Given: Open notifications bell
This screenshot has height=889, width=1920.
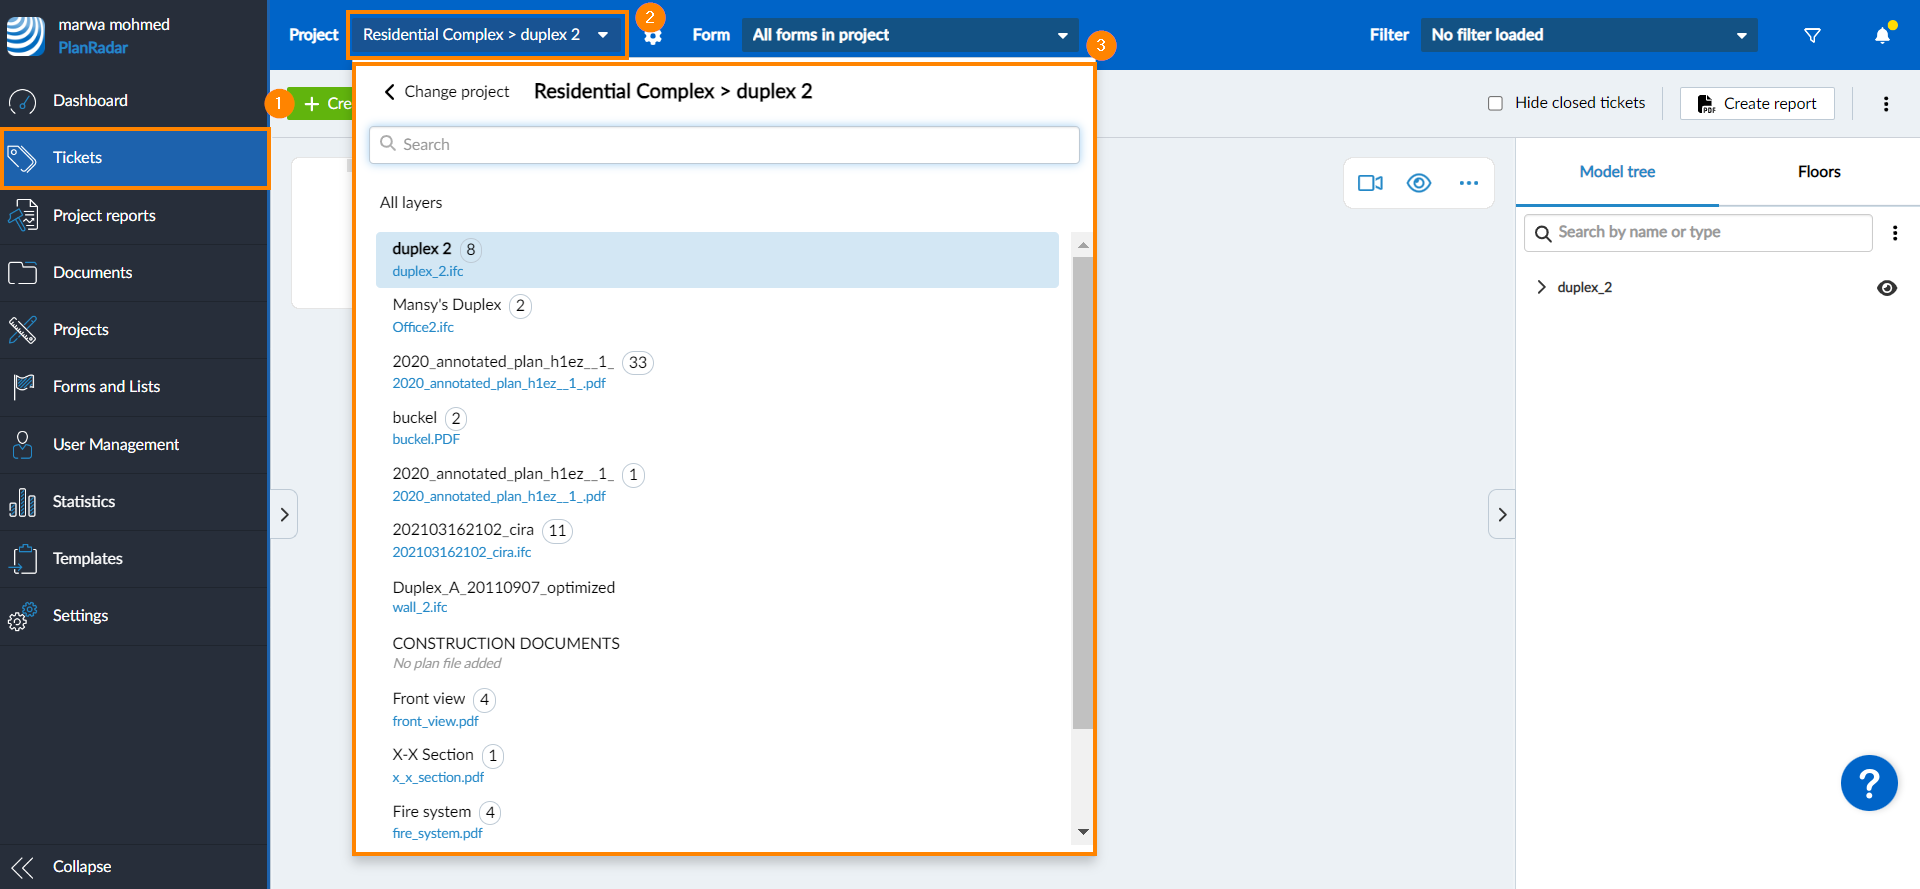Looking at the screenshot, I should tap(1882, 35).
